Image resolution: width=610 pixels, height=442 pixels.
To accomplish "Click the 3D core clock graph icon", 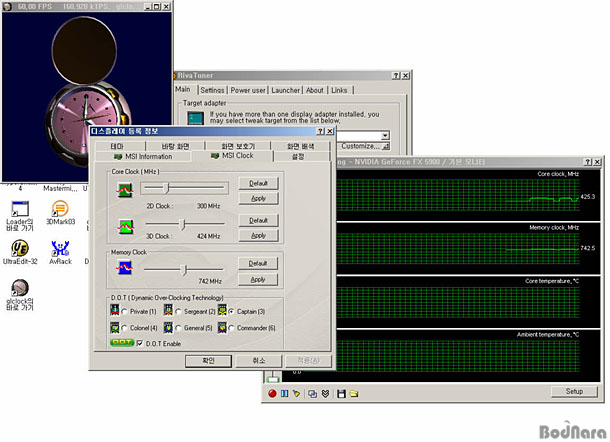I will 125,226.
